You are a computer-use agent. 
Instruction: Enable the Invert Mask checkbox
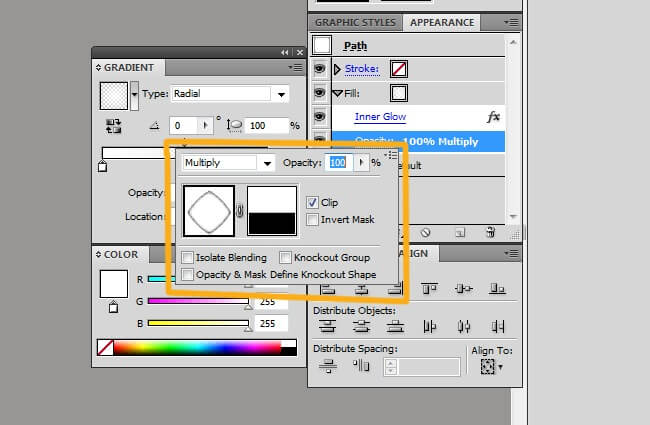313,219
